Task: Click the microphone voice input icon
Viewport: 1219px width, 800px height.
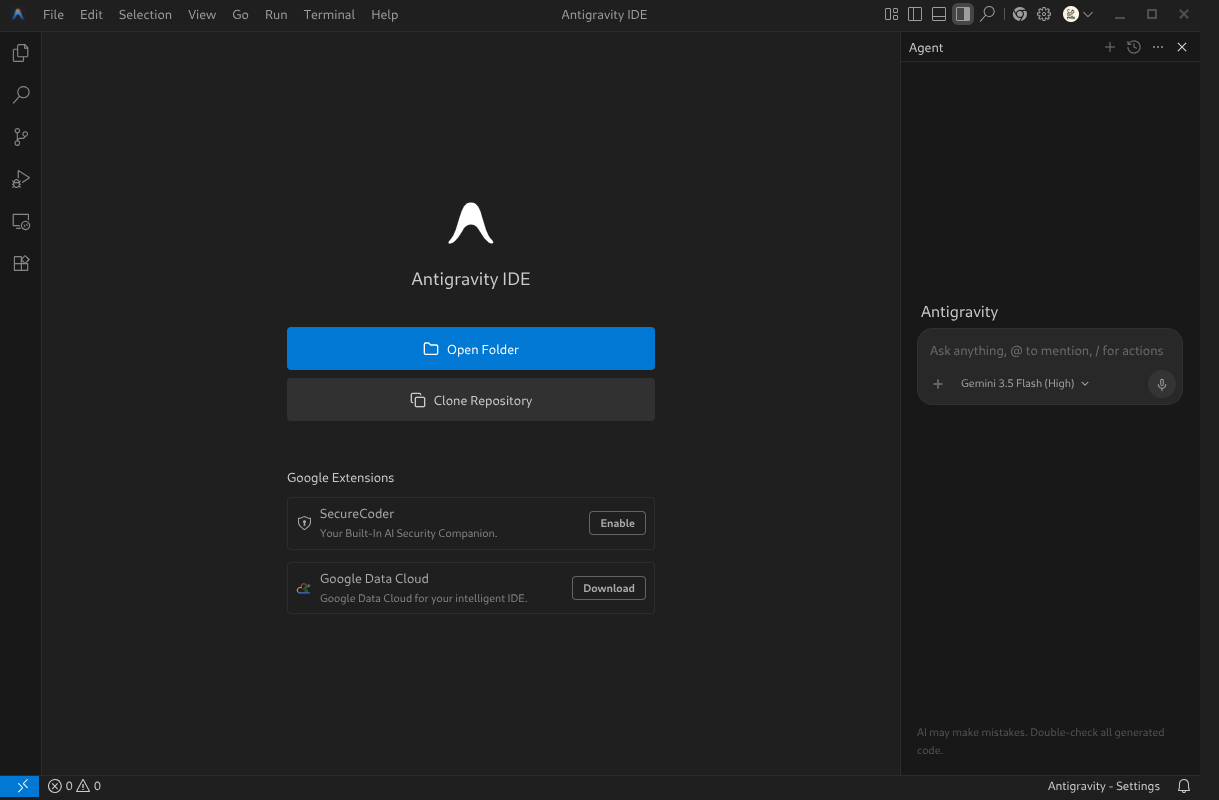Action: pyautogui.click(x=1161, y=384)
